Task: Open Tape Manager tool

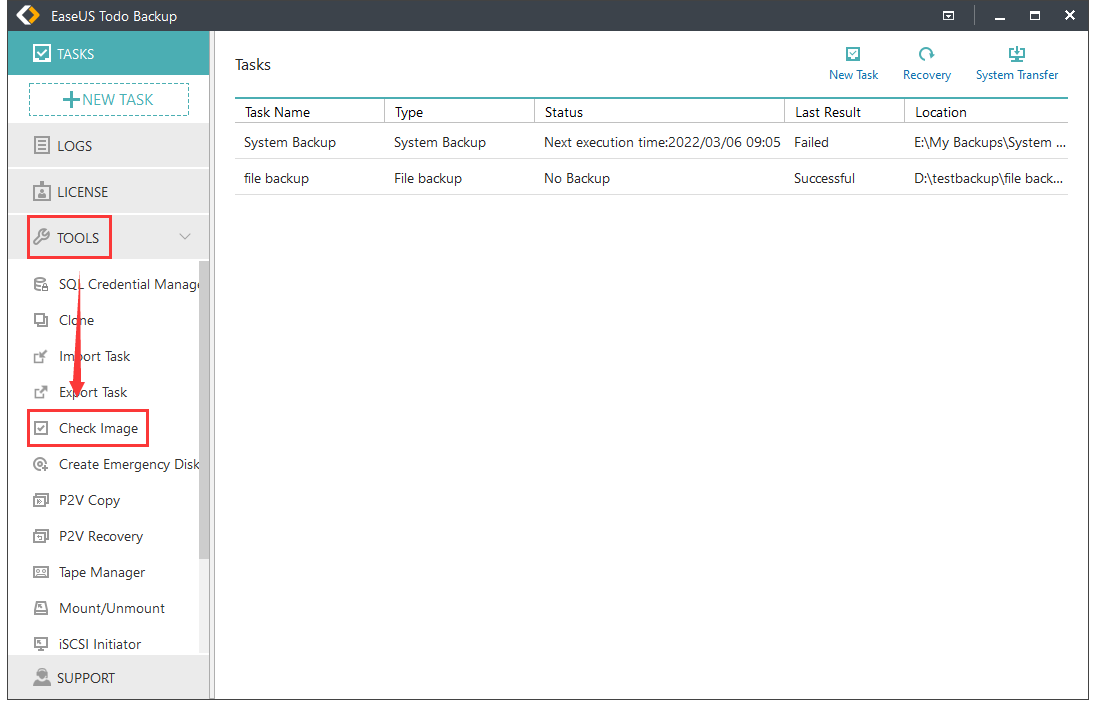Action: (102, 572)
